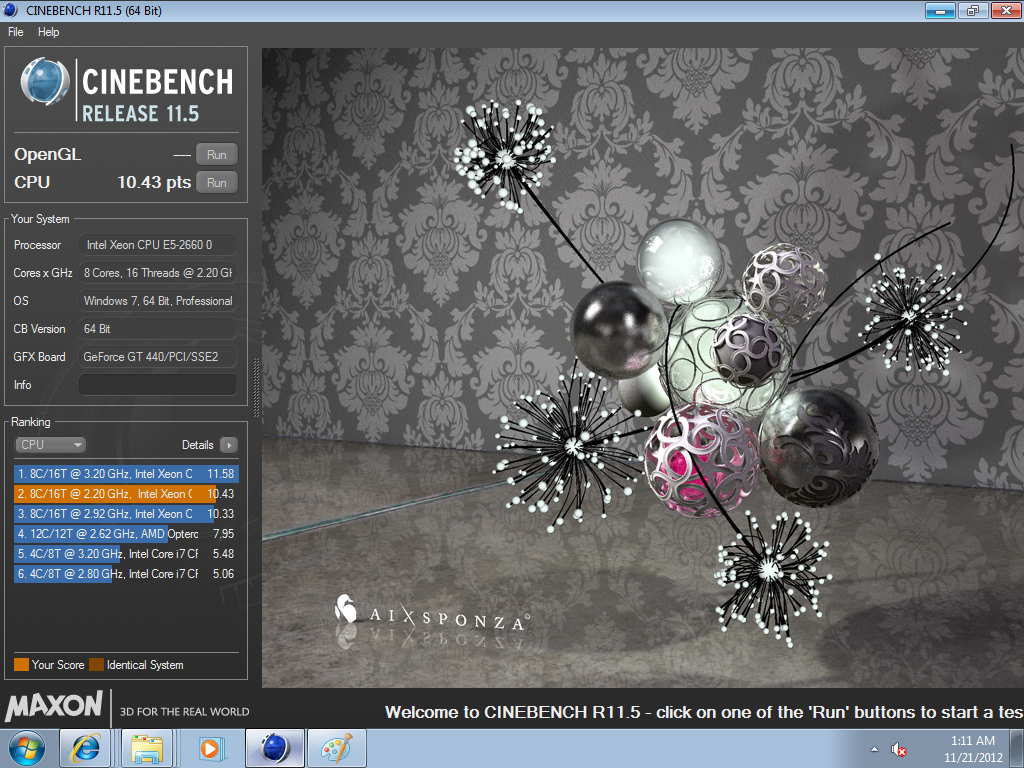1024x768 pixels.
Task: Click the Info text field
Action: point(157,385)
